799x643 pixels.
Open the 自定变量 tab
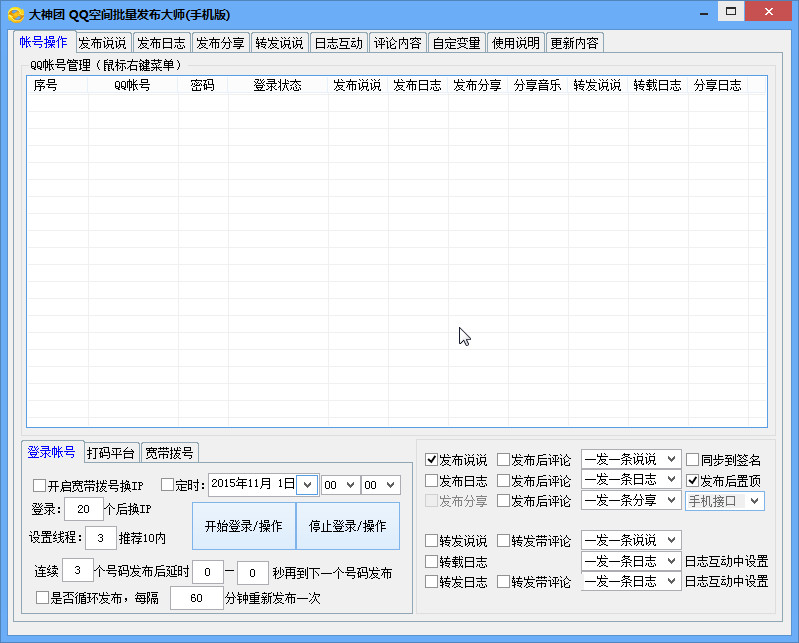tap(457, 43)
